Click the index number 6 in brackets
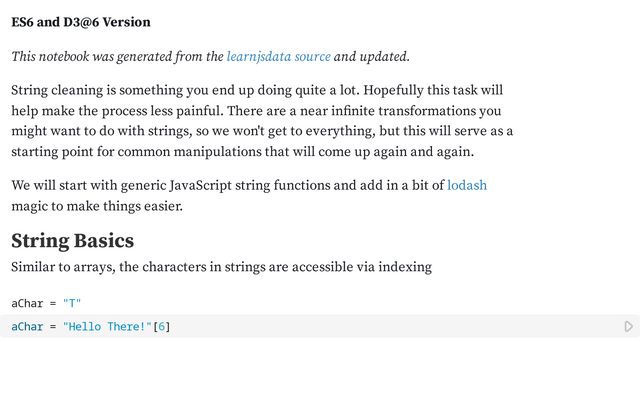This screenshot has width=640, height=400. pos(162,327)
